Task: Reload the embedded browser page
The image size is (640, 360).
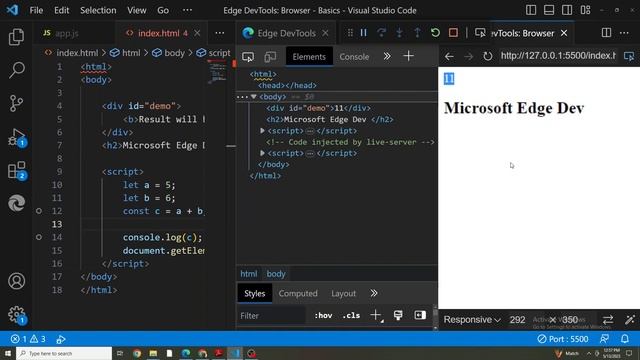Action: click(x=487, y=56)
